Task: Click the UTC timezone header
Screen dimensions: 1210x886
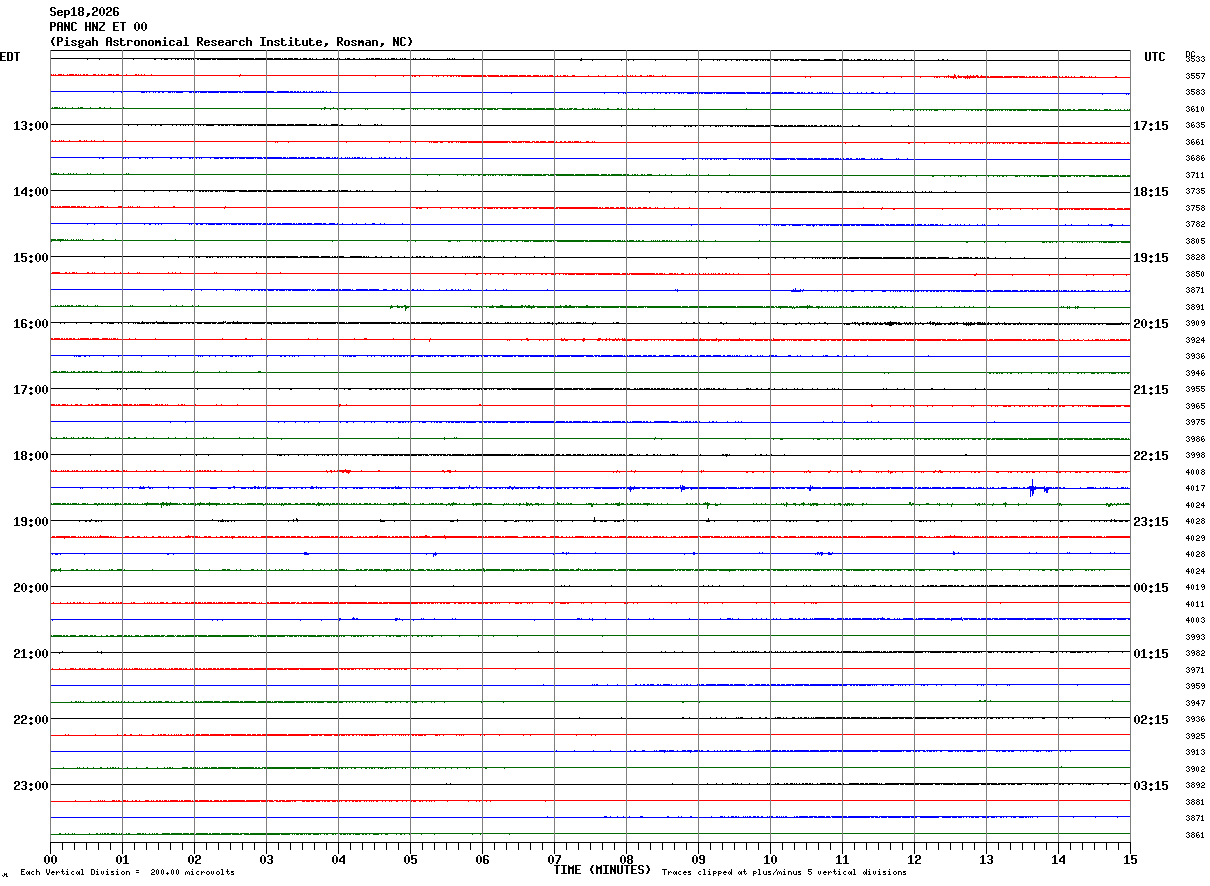Action: point(1155,57)
